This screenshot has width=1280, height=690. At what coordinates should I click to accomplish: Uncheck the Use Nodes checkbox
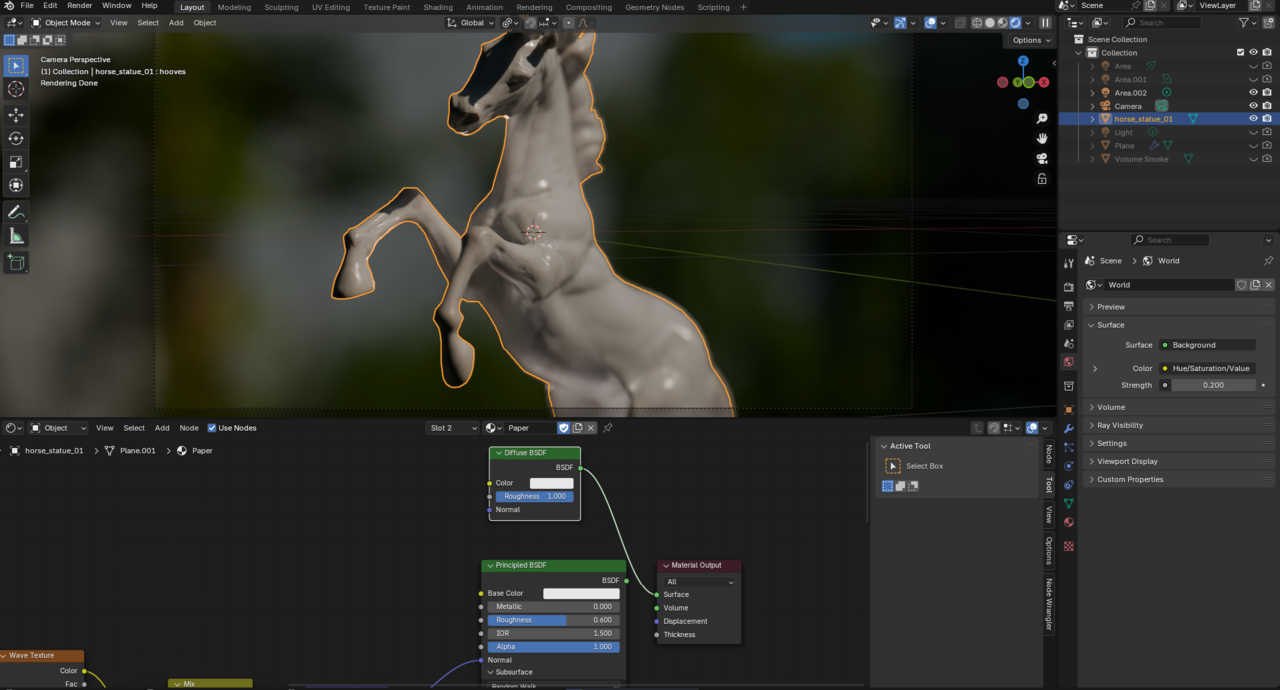click(212, 428)
